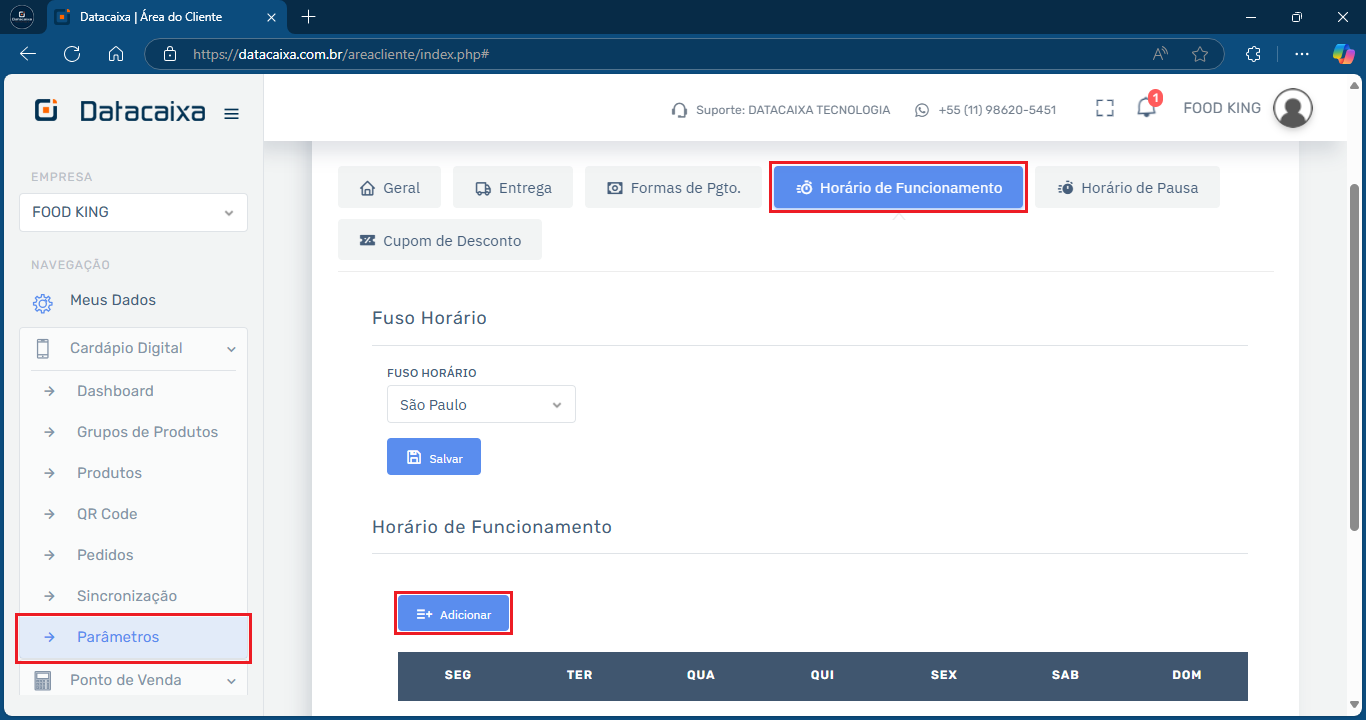
Task: Open the Formas de Pgto. tab
Action: [674, 188]
